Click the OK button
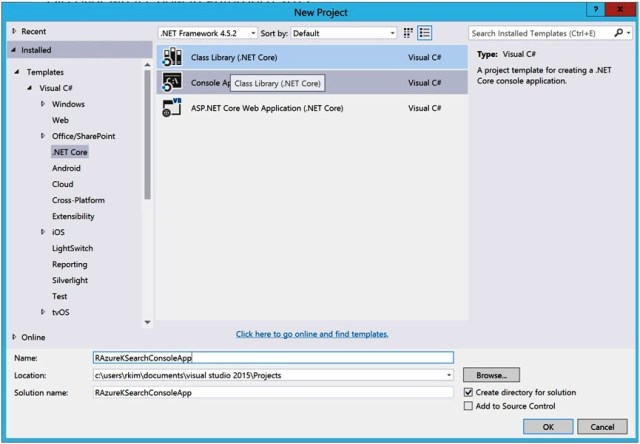 [548, 426]
